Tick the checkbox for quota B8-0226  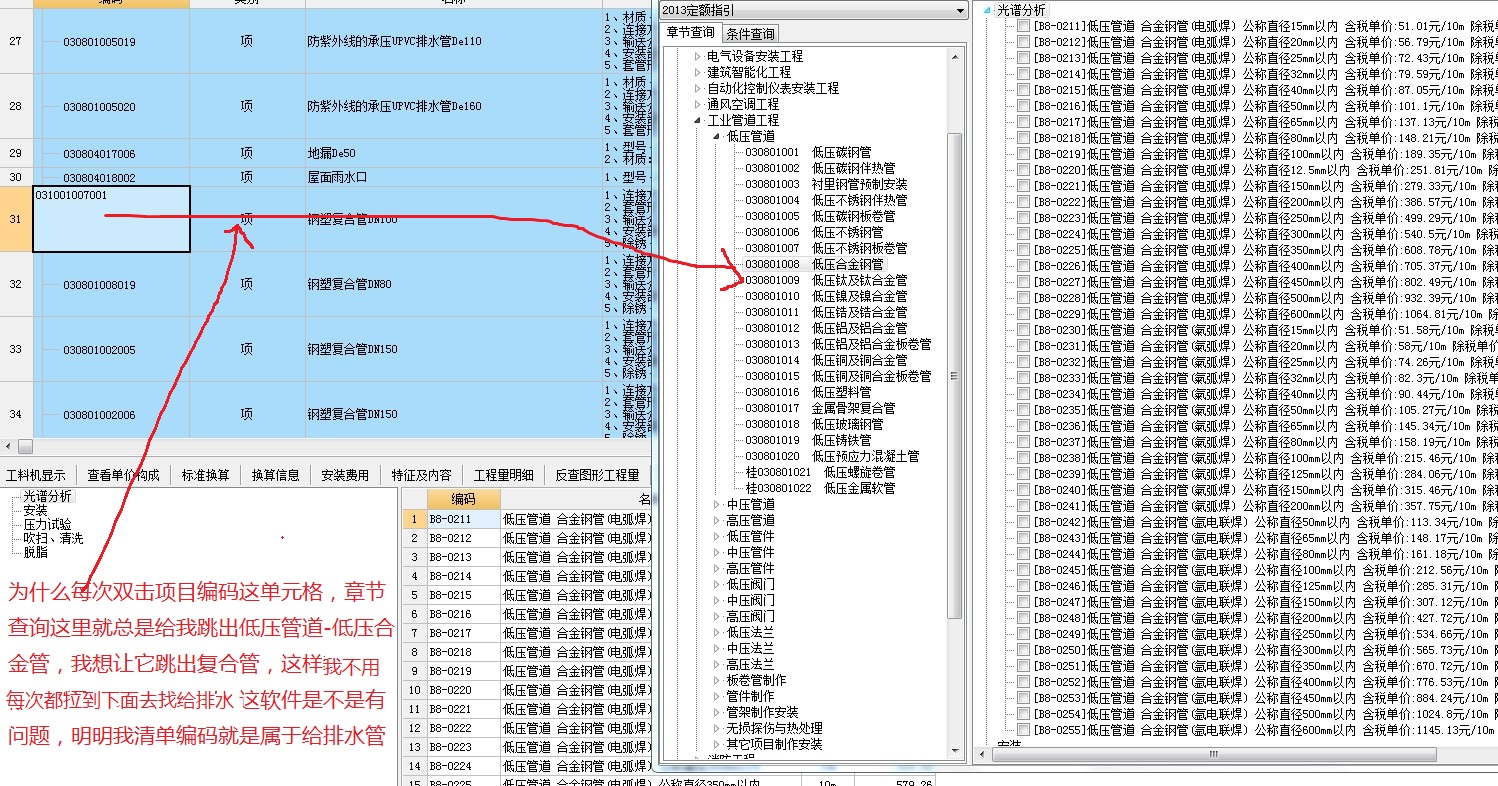[1023, 266]
